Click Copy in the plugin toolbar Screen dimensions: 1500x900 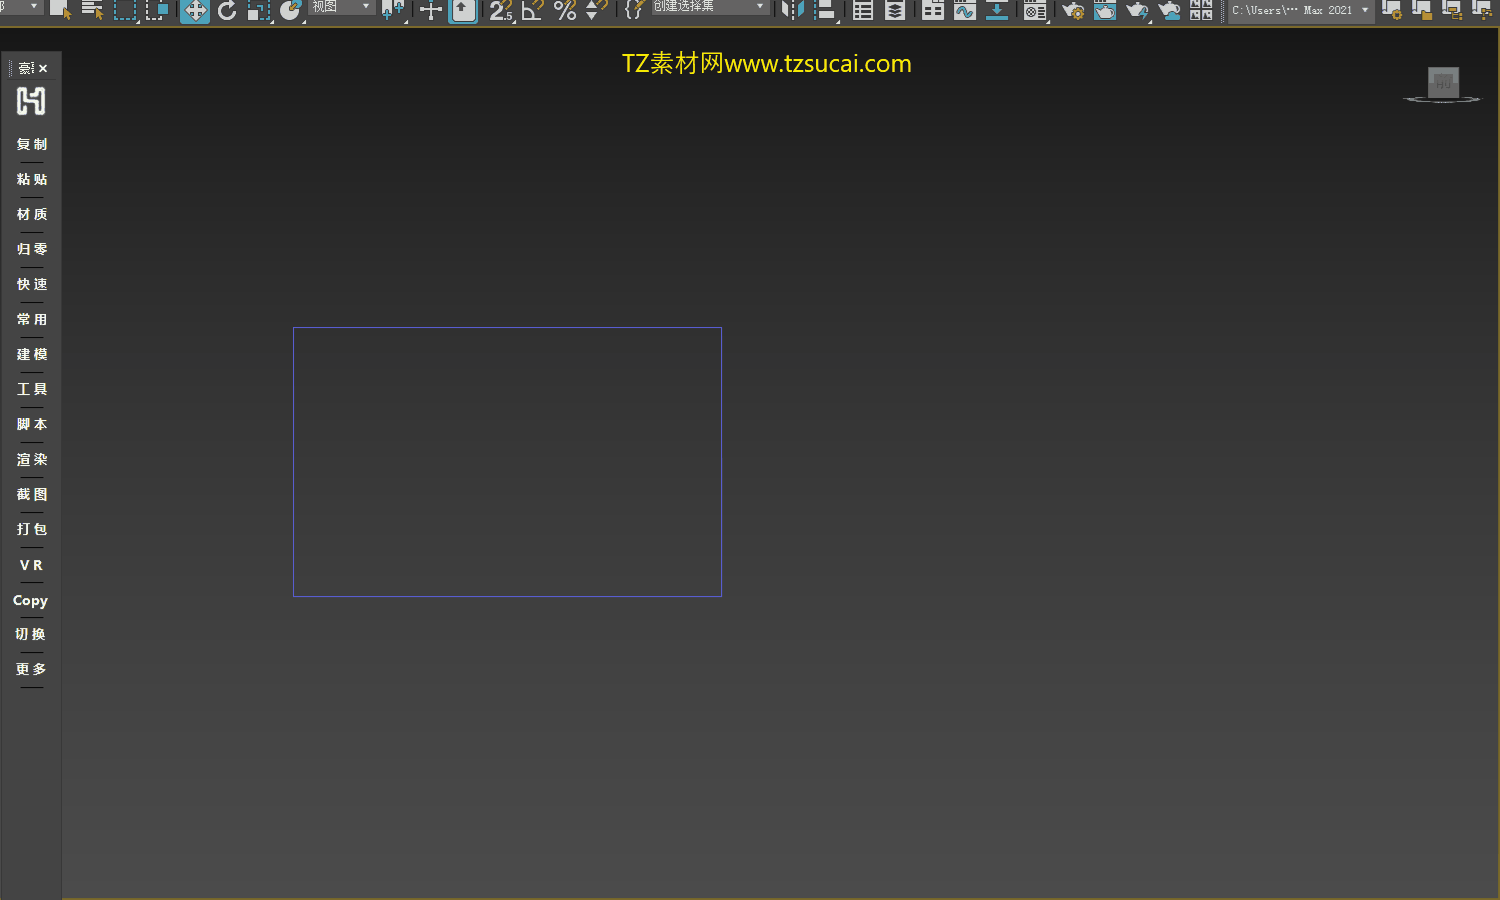30,600
